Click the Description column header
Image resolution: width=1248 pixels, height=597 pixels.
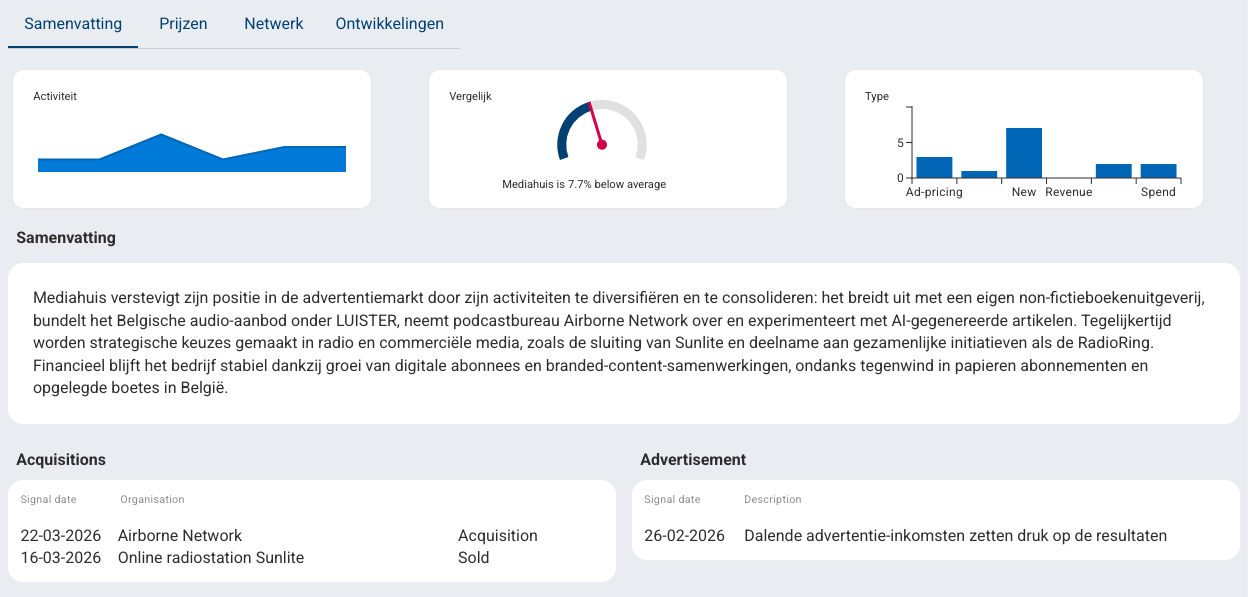pos(772,499)
